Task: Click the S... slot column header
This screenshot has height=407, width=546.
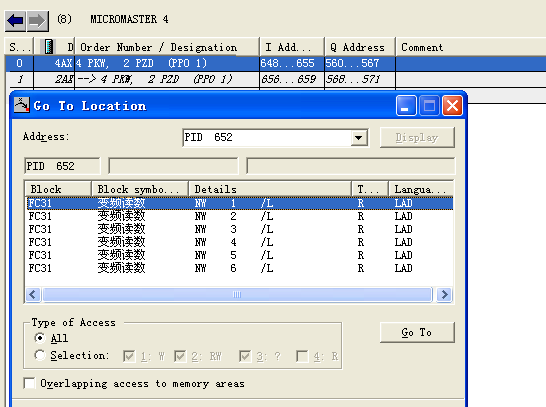Action: [19, 47]
